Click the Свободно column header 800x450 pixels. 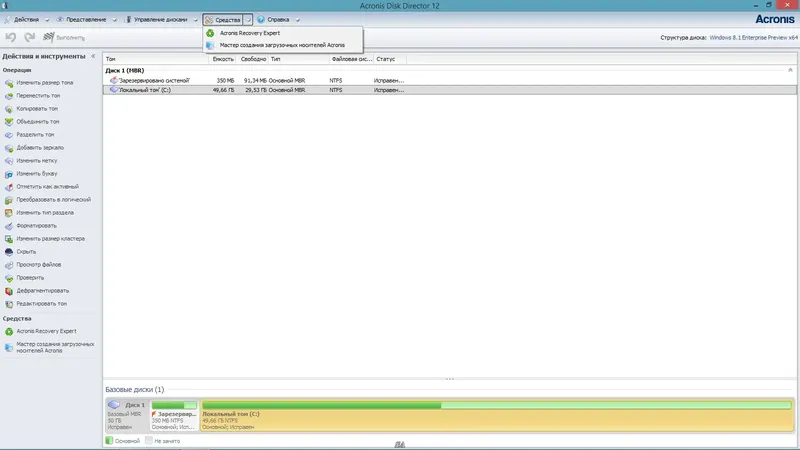[253, 59]
